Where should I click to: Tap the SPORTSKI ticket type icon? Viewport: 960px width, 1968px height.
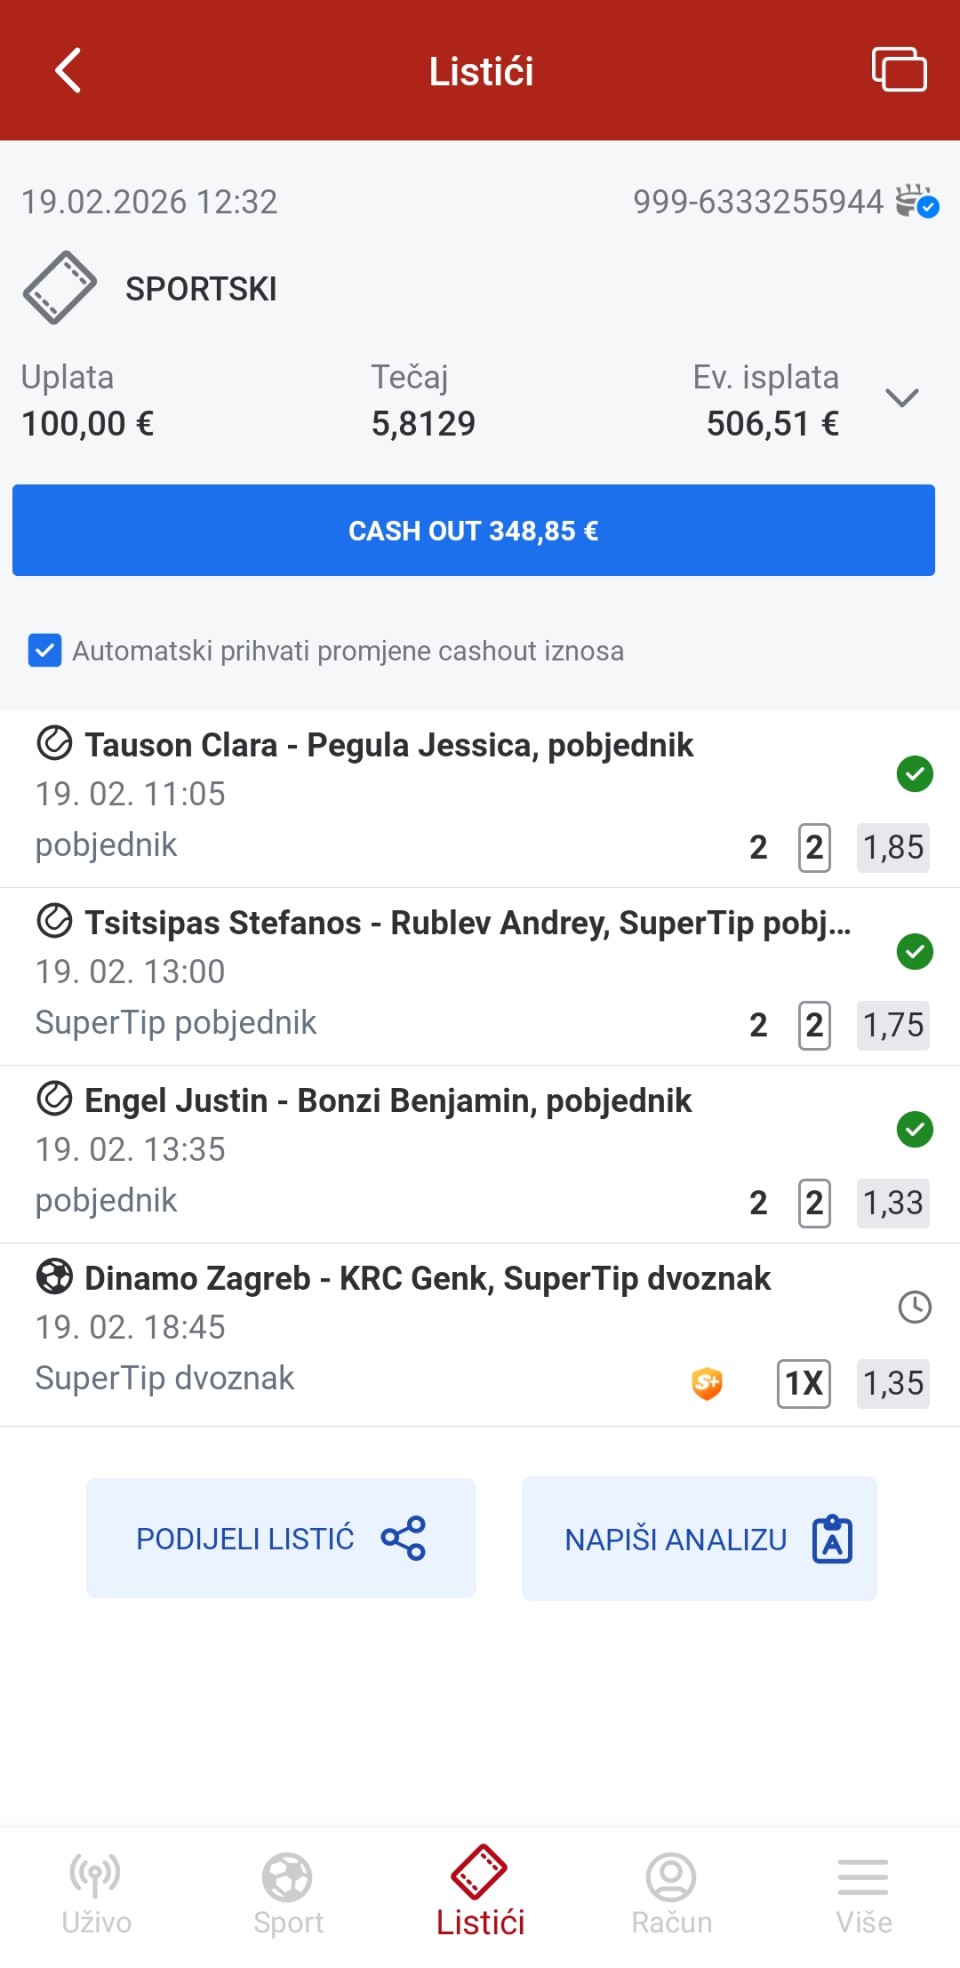60,288
